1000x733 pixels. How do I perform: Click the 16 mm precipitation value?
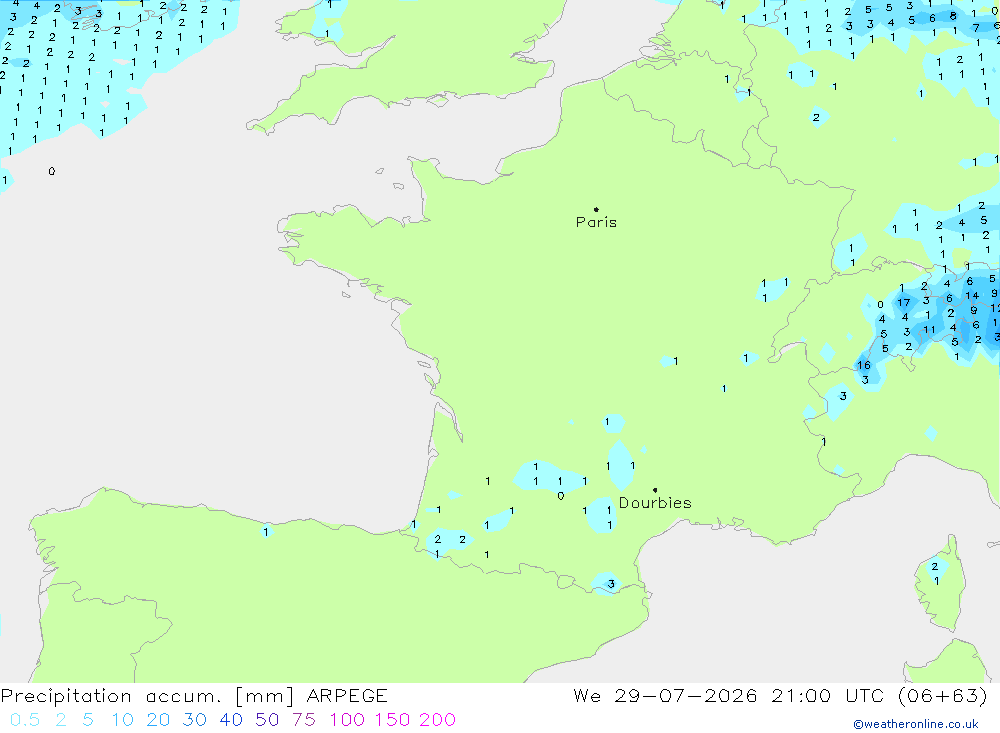coord(864,366)
